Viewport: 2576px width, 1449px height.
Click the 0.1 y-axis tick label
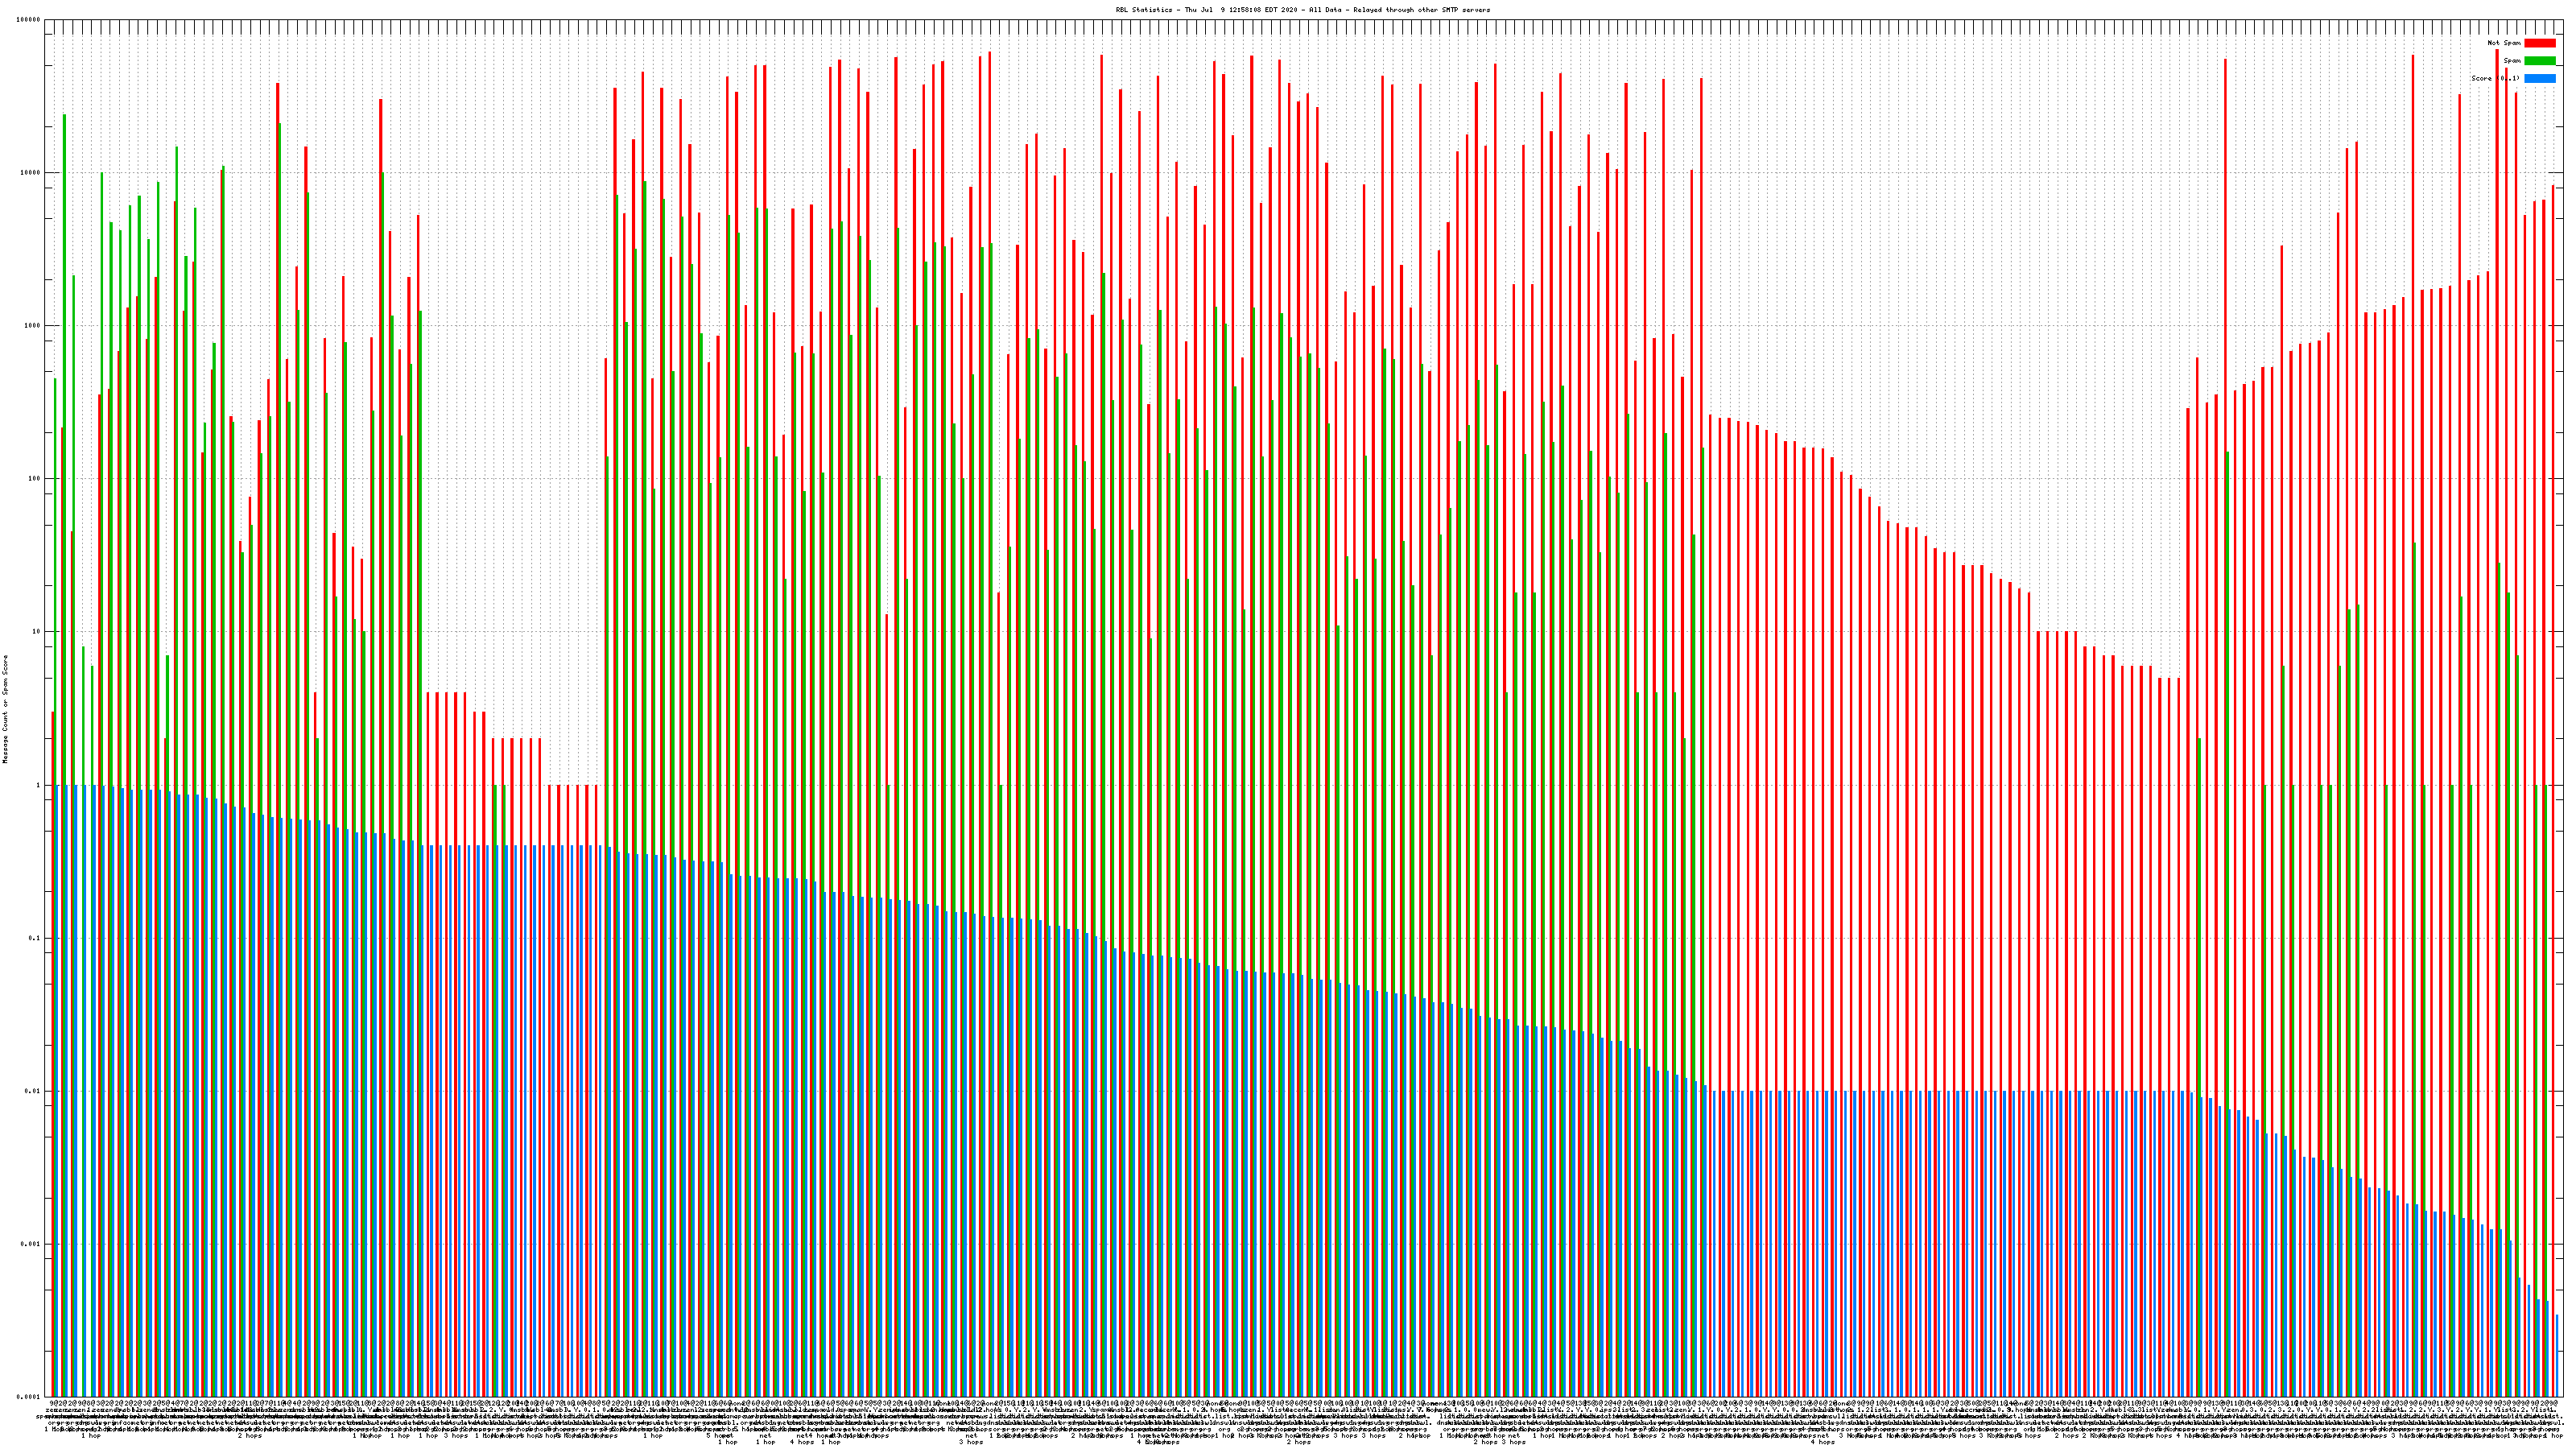(35, 938)
